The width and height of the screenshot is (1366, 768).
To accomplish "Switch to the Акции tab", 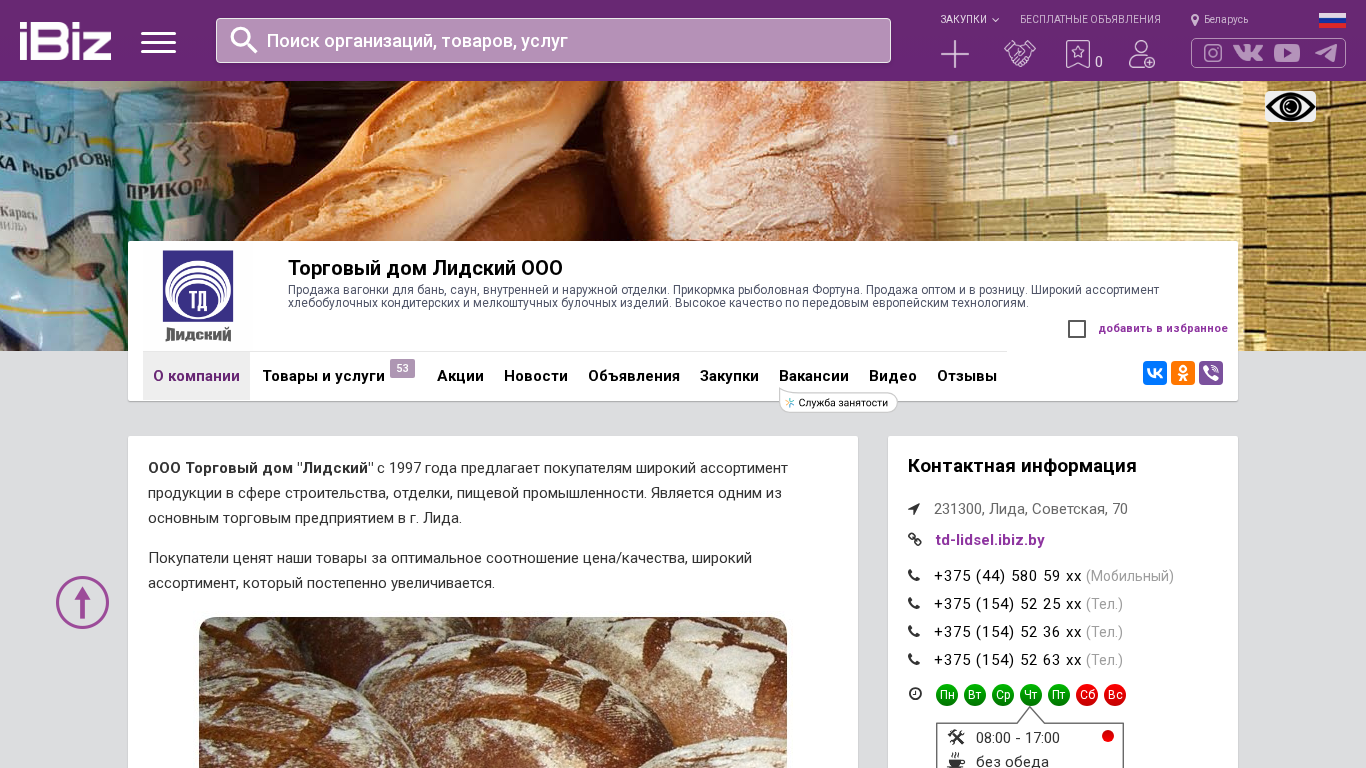I will click(460, 376).
